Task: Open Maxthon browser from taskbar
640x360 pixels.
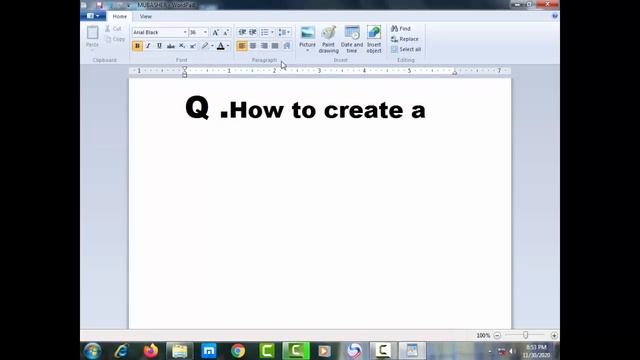Action: [209, 351]
